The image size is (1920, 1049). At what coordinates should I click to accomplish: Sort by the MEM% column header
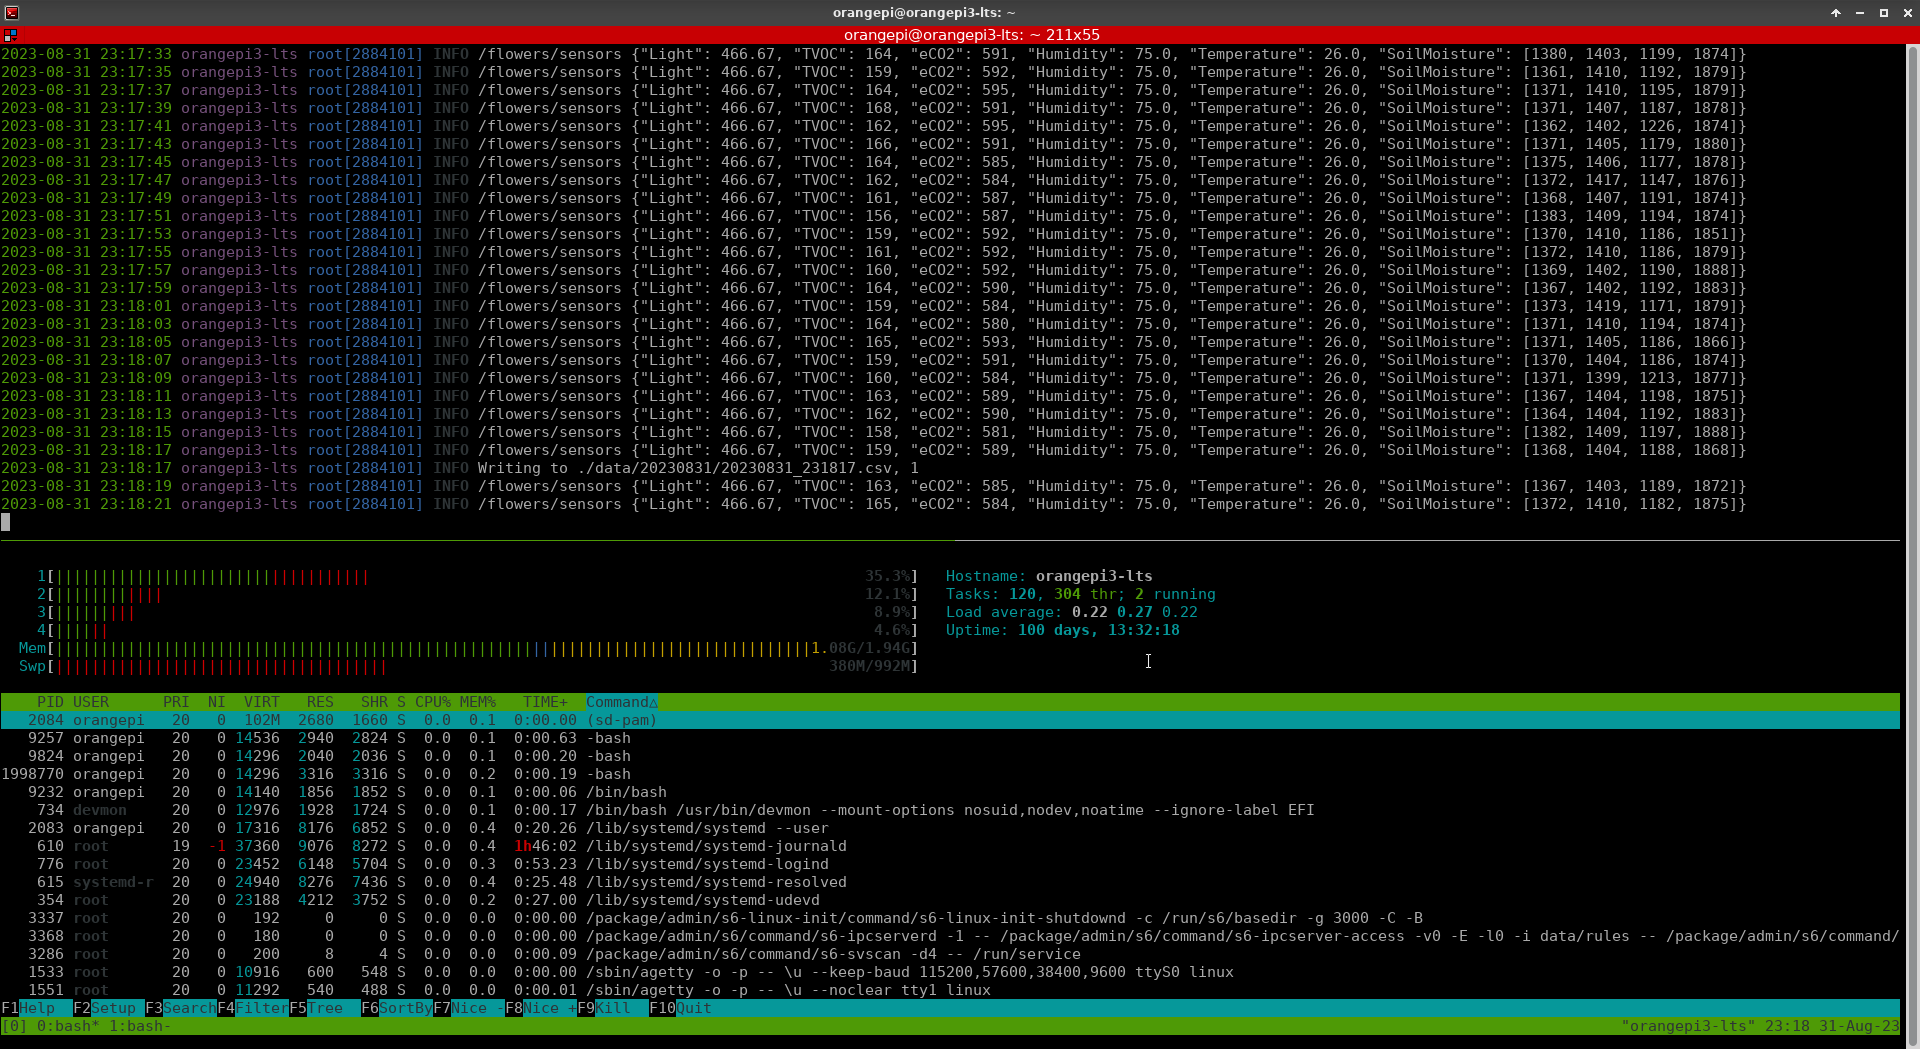tap(478, 702)
